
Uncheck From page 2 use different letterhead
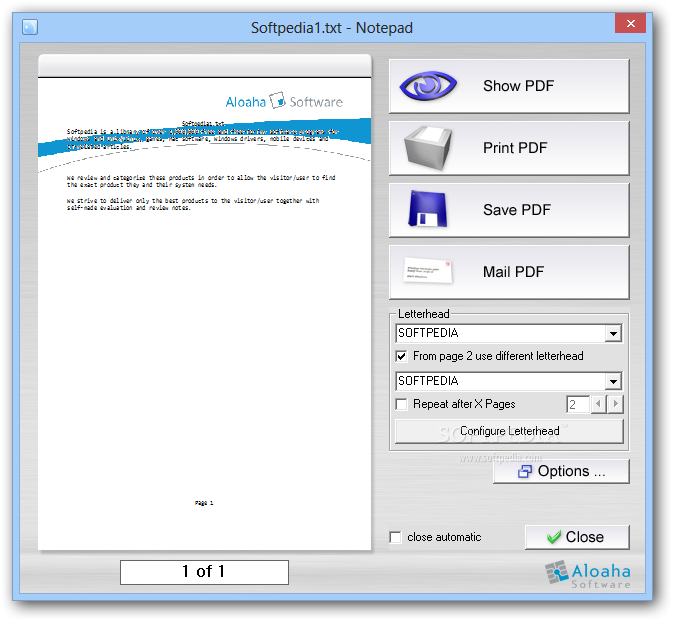[x=401, y=356]
